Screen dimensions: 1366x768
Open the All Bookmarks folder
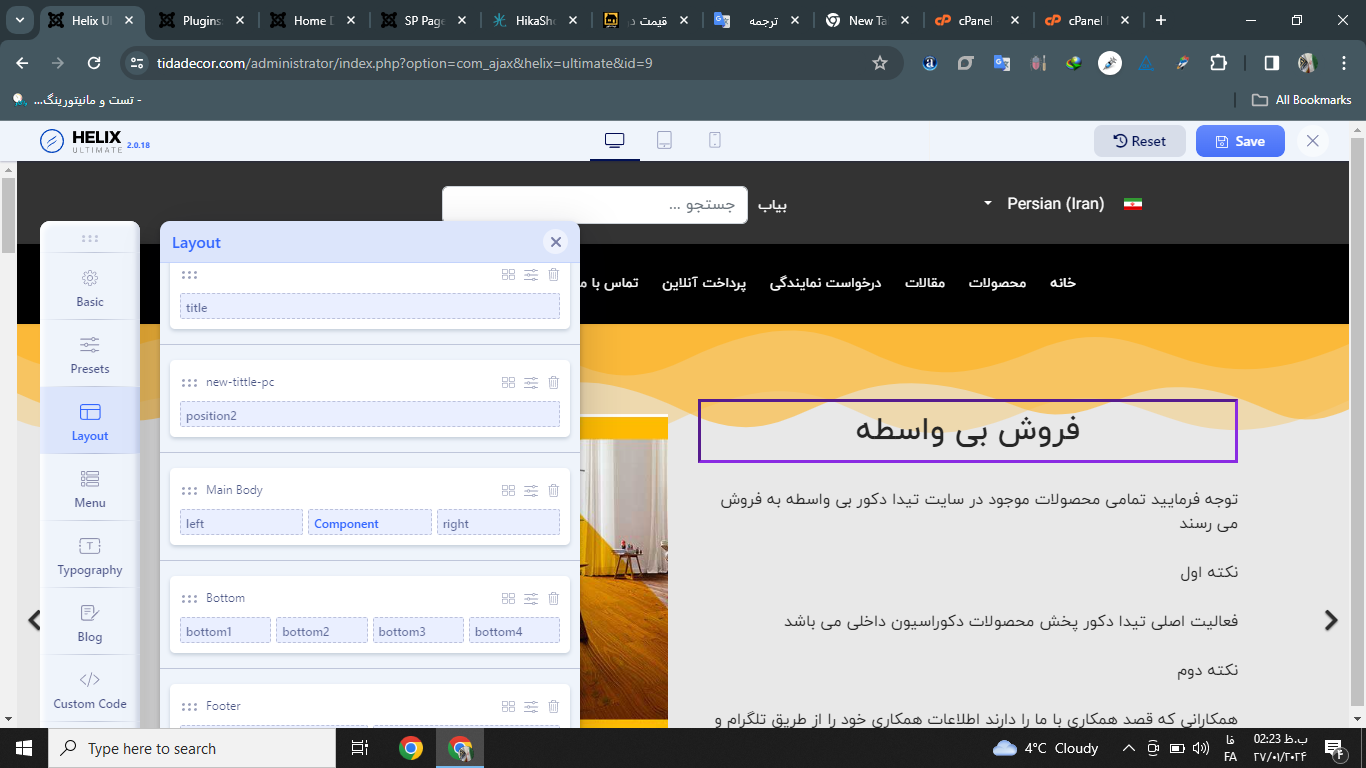click(1302, 100)
